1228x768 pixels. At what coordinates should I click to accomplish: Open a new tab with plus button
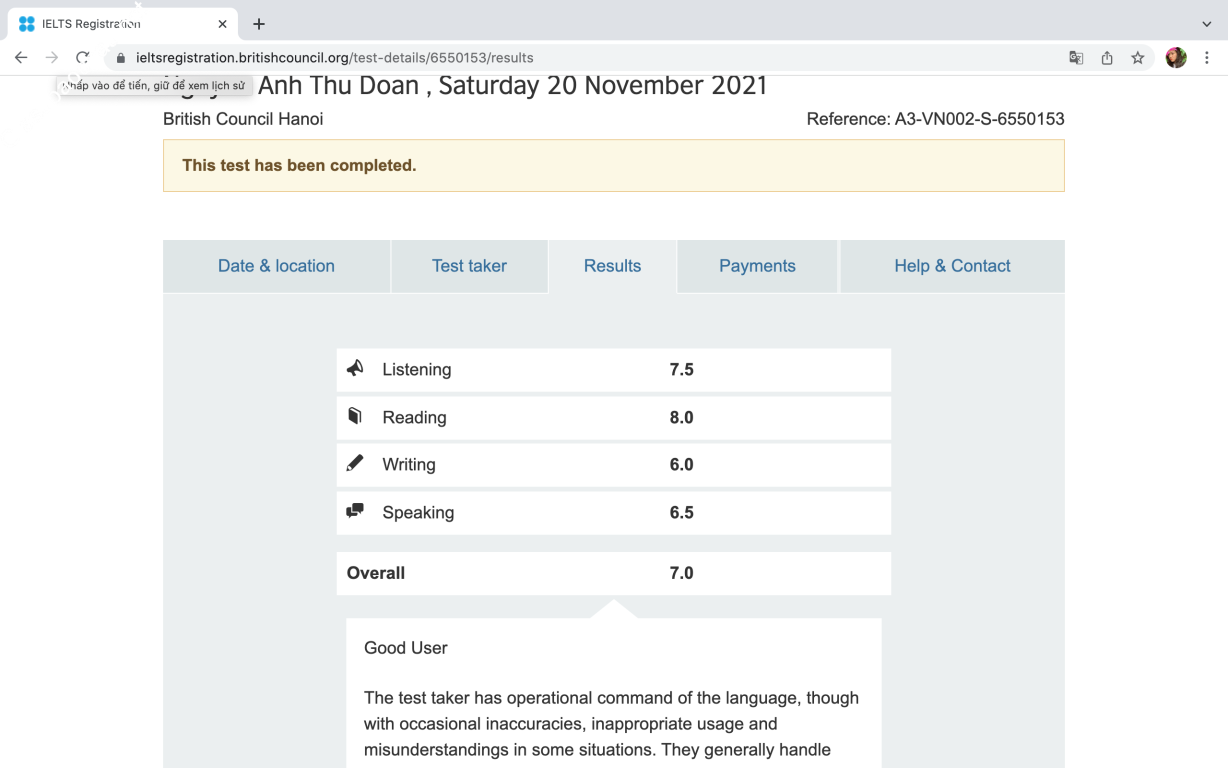point(259,24)
